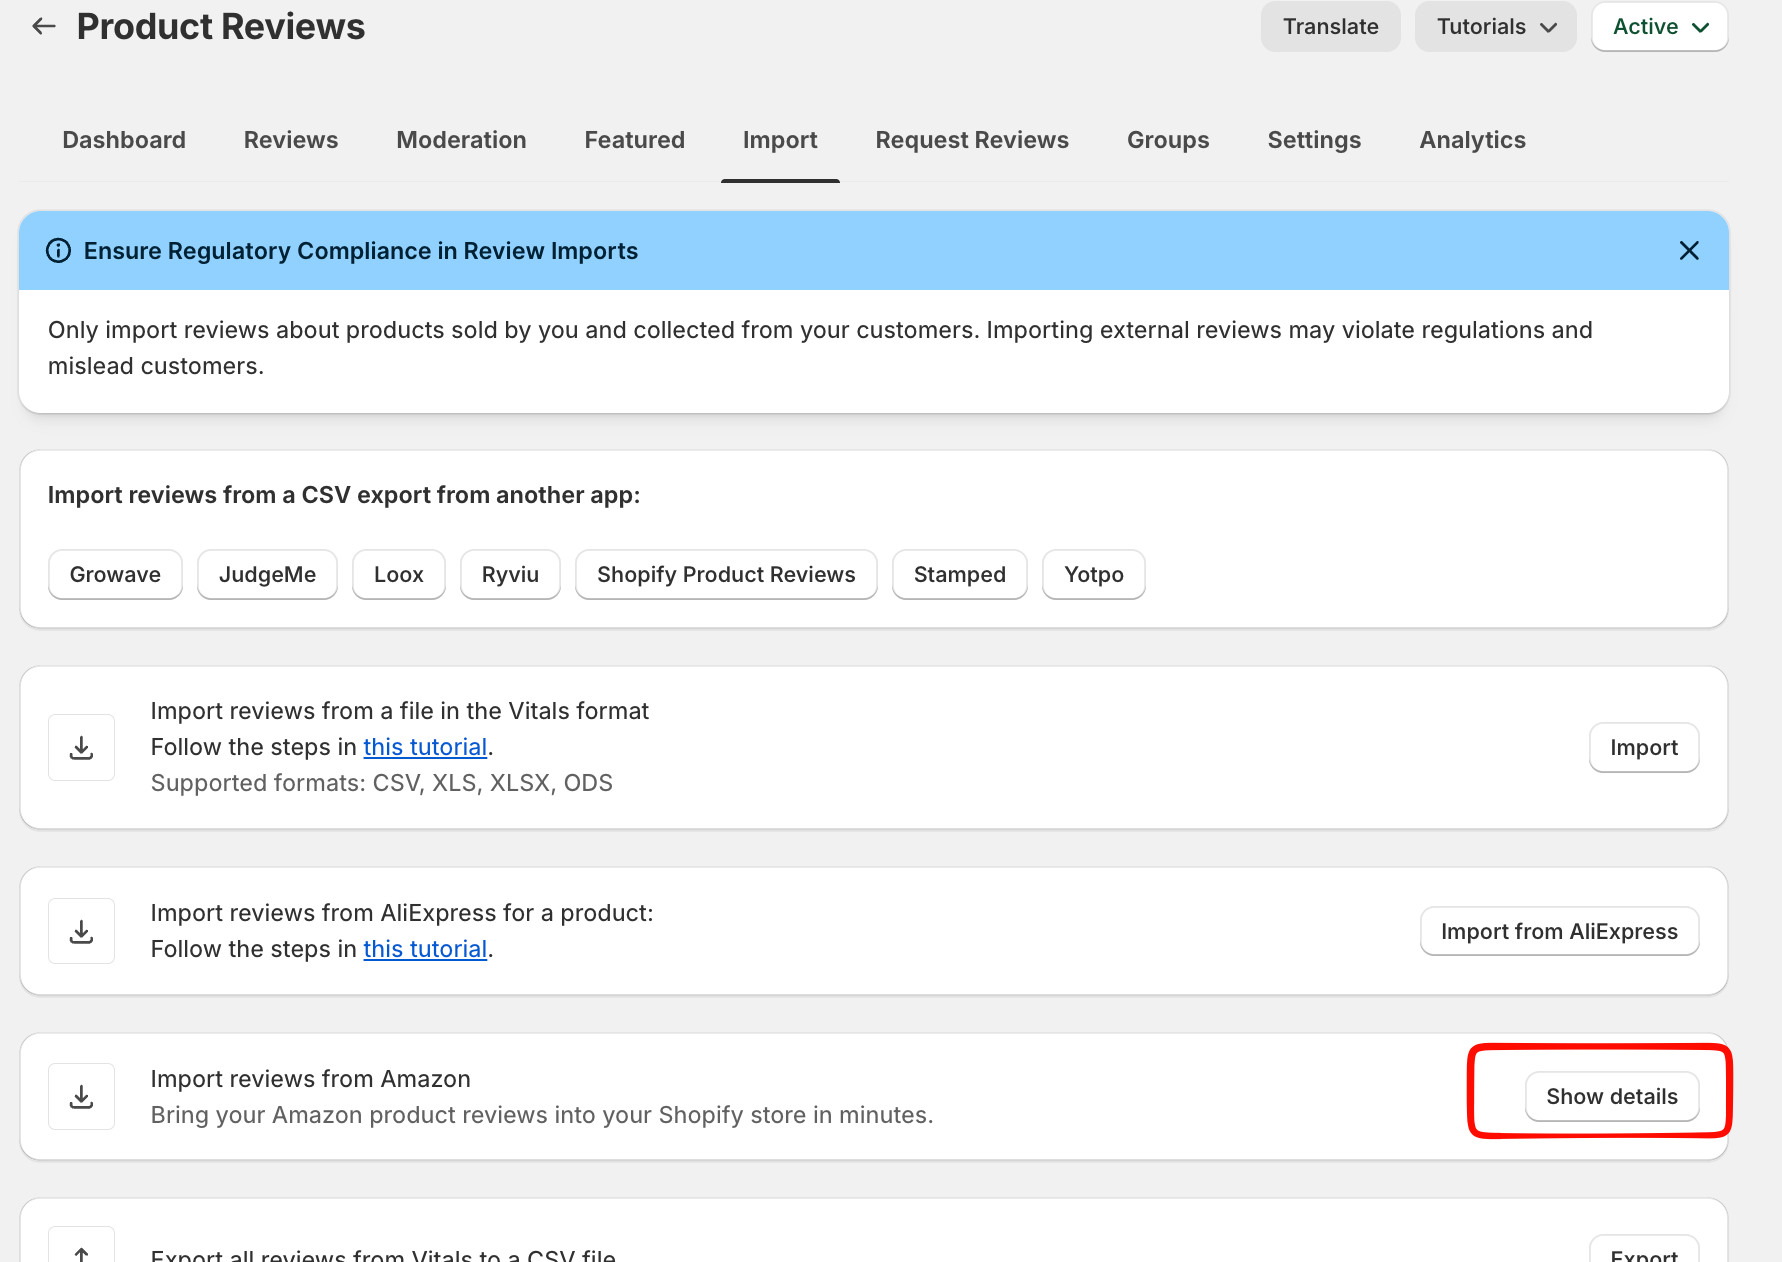This screenshot has height=1262, width=1782.
Task: Choose Shopify Product Reviews import source
Action: coord(726,575)
